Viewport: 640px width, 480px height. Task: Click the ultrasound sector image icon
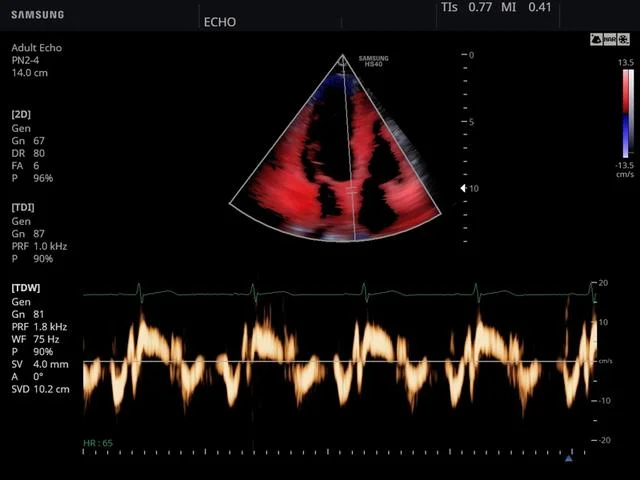(596, 40)
